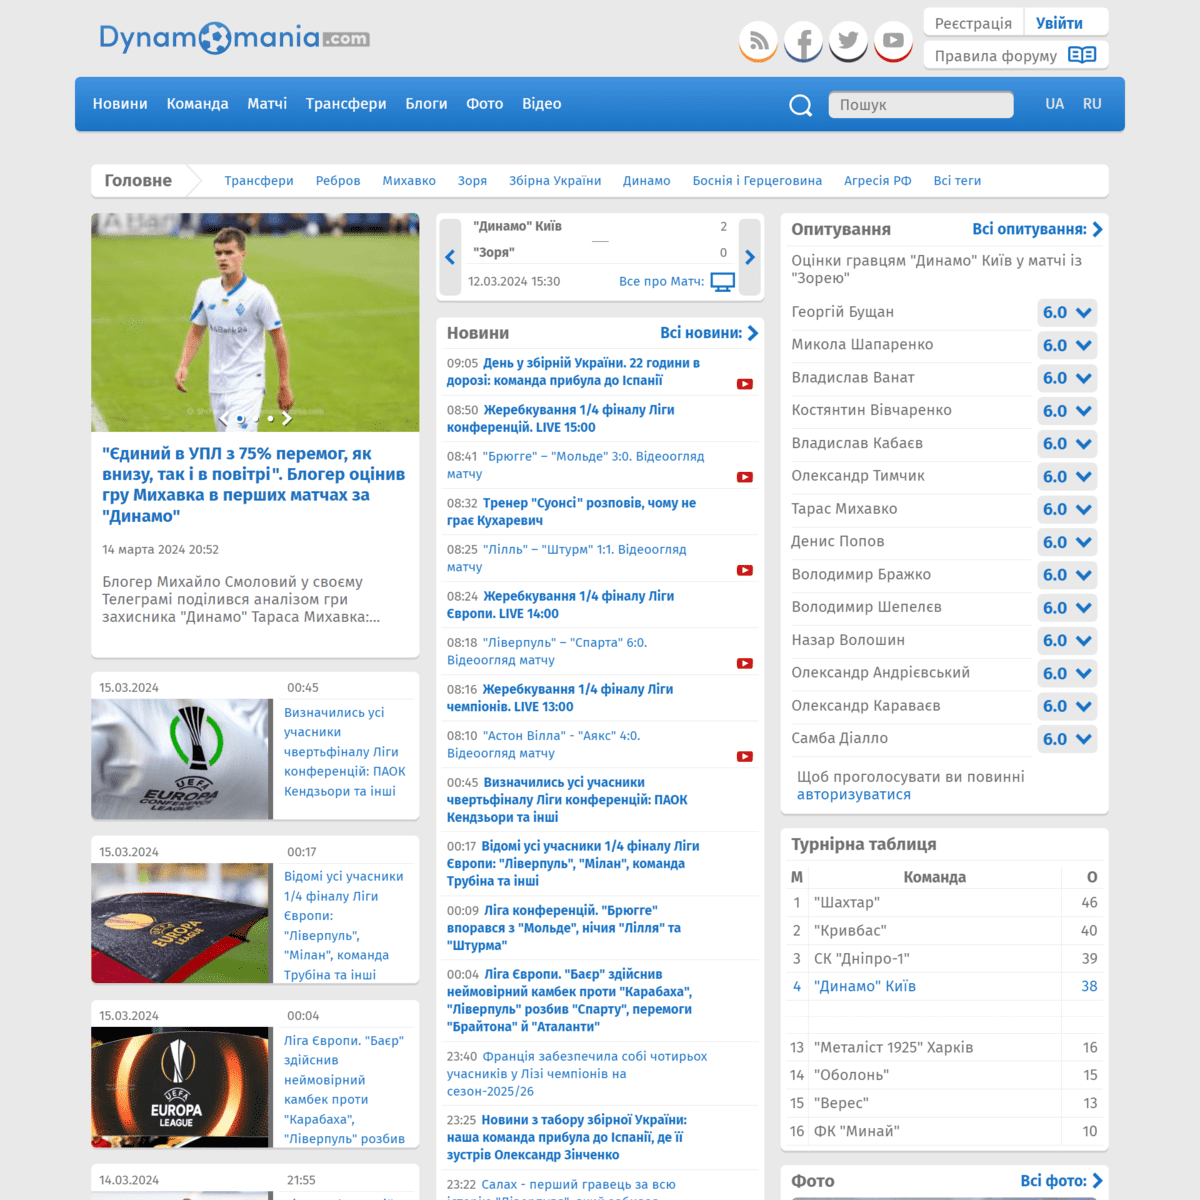The image size is (1200, 1200).
Task: Click the Dynamomania.com logo
Action: (x=234, y=39)
